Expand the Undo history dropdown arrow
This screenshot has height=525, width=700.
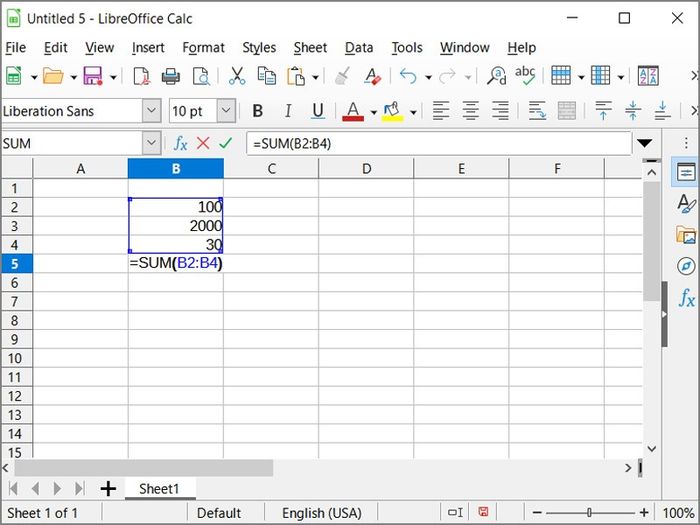(x=428, y=78)
